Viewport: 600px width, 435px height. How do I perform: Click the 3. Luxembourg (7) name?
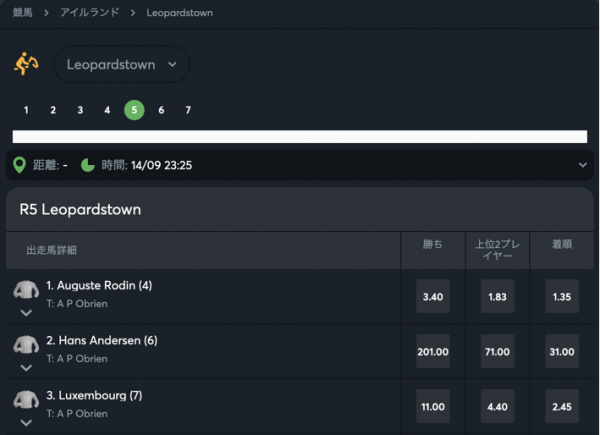[x=94, y=395]
